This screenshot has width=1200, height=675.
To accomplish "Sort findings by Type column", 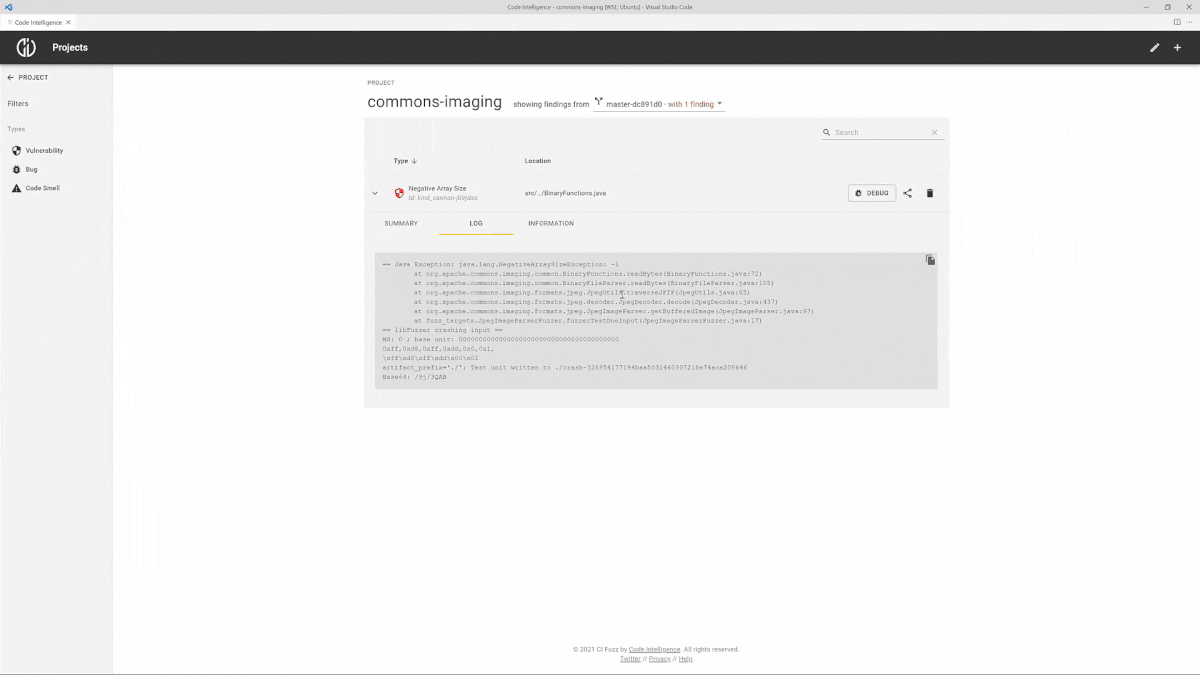I will (x=405, y=160).
